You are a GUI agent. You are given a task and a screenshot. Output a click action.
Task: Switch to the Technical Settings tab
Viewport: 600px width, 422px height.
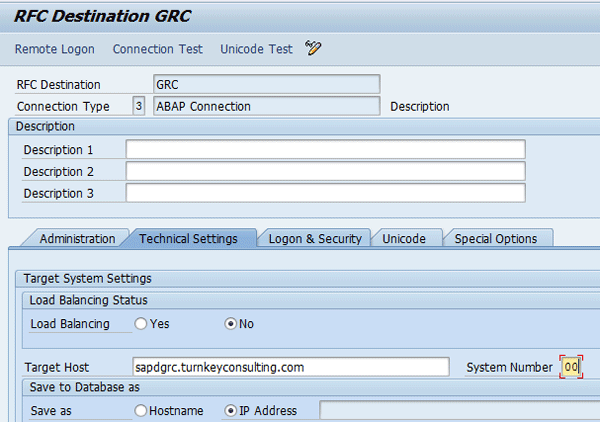coord(188,239)
